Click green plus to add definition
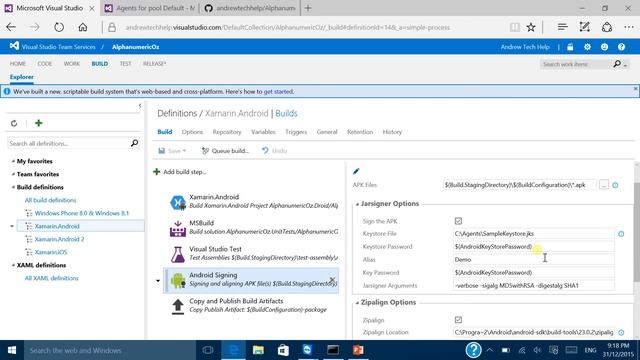This screenshot has height=360, width=640. coord(38,123)
